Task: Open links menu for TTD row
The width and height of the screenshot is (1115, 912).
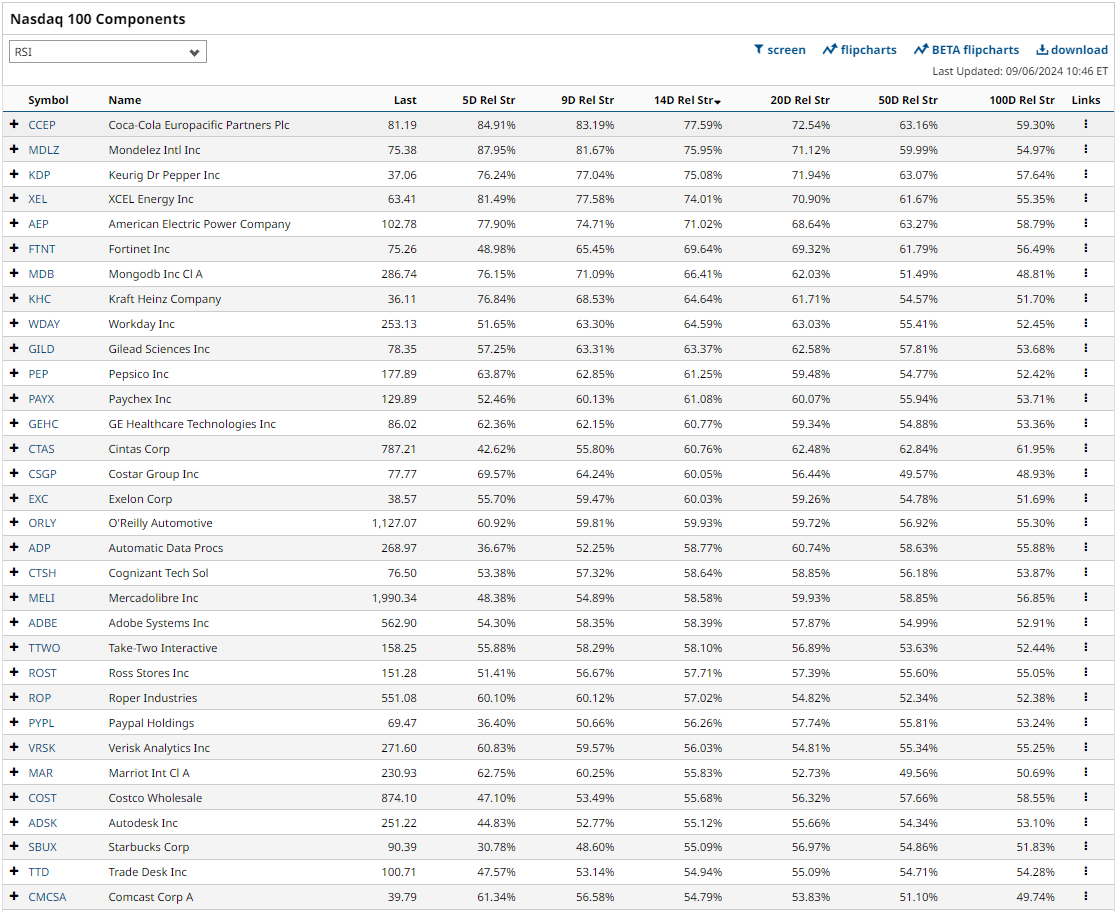Action: click(x=1085, y=871)
